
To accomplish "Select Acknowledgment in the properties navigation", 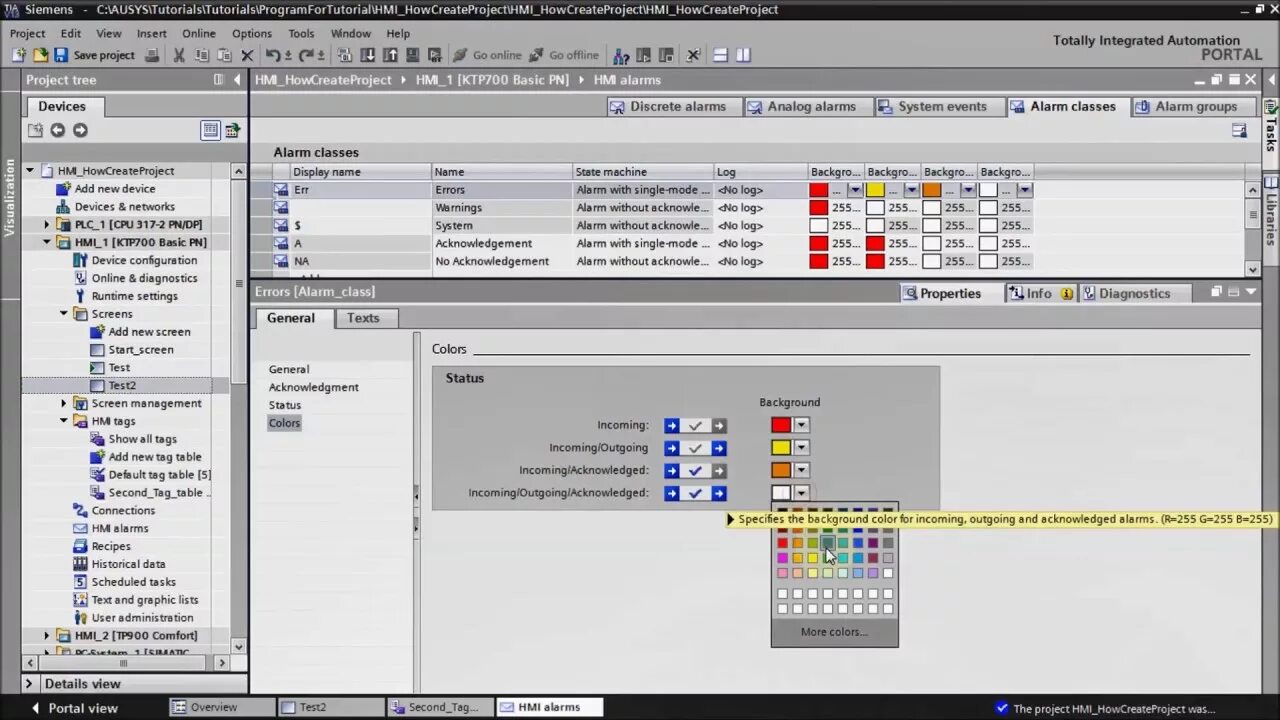I will (313, 387).
